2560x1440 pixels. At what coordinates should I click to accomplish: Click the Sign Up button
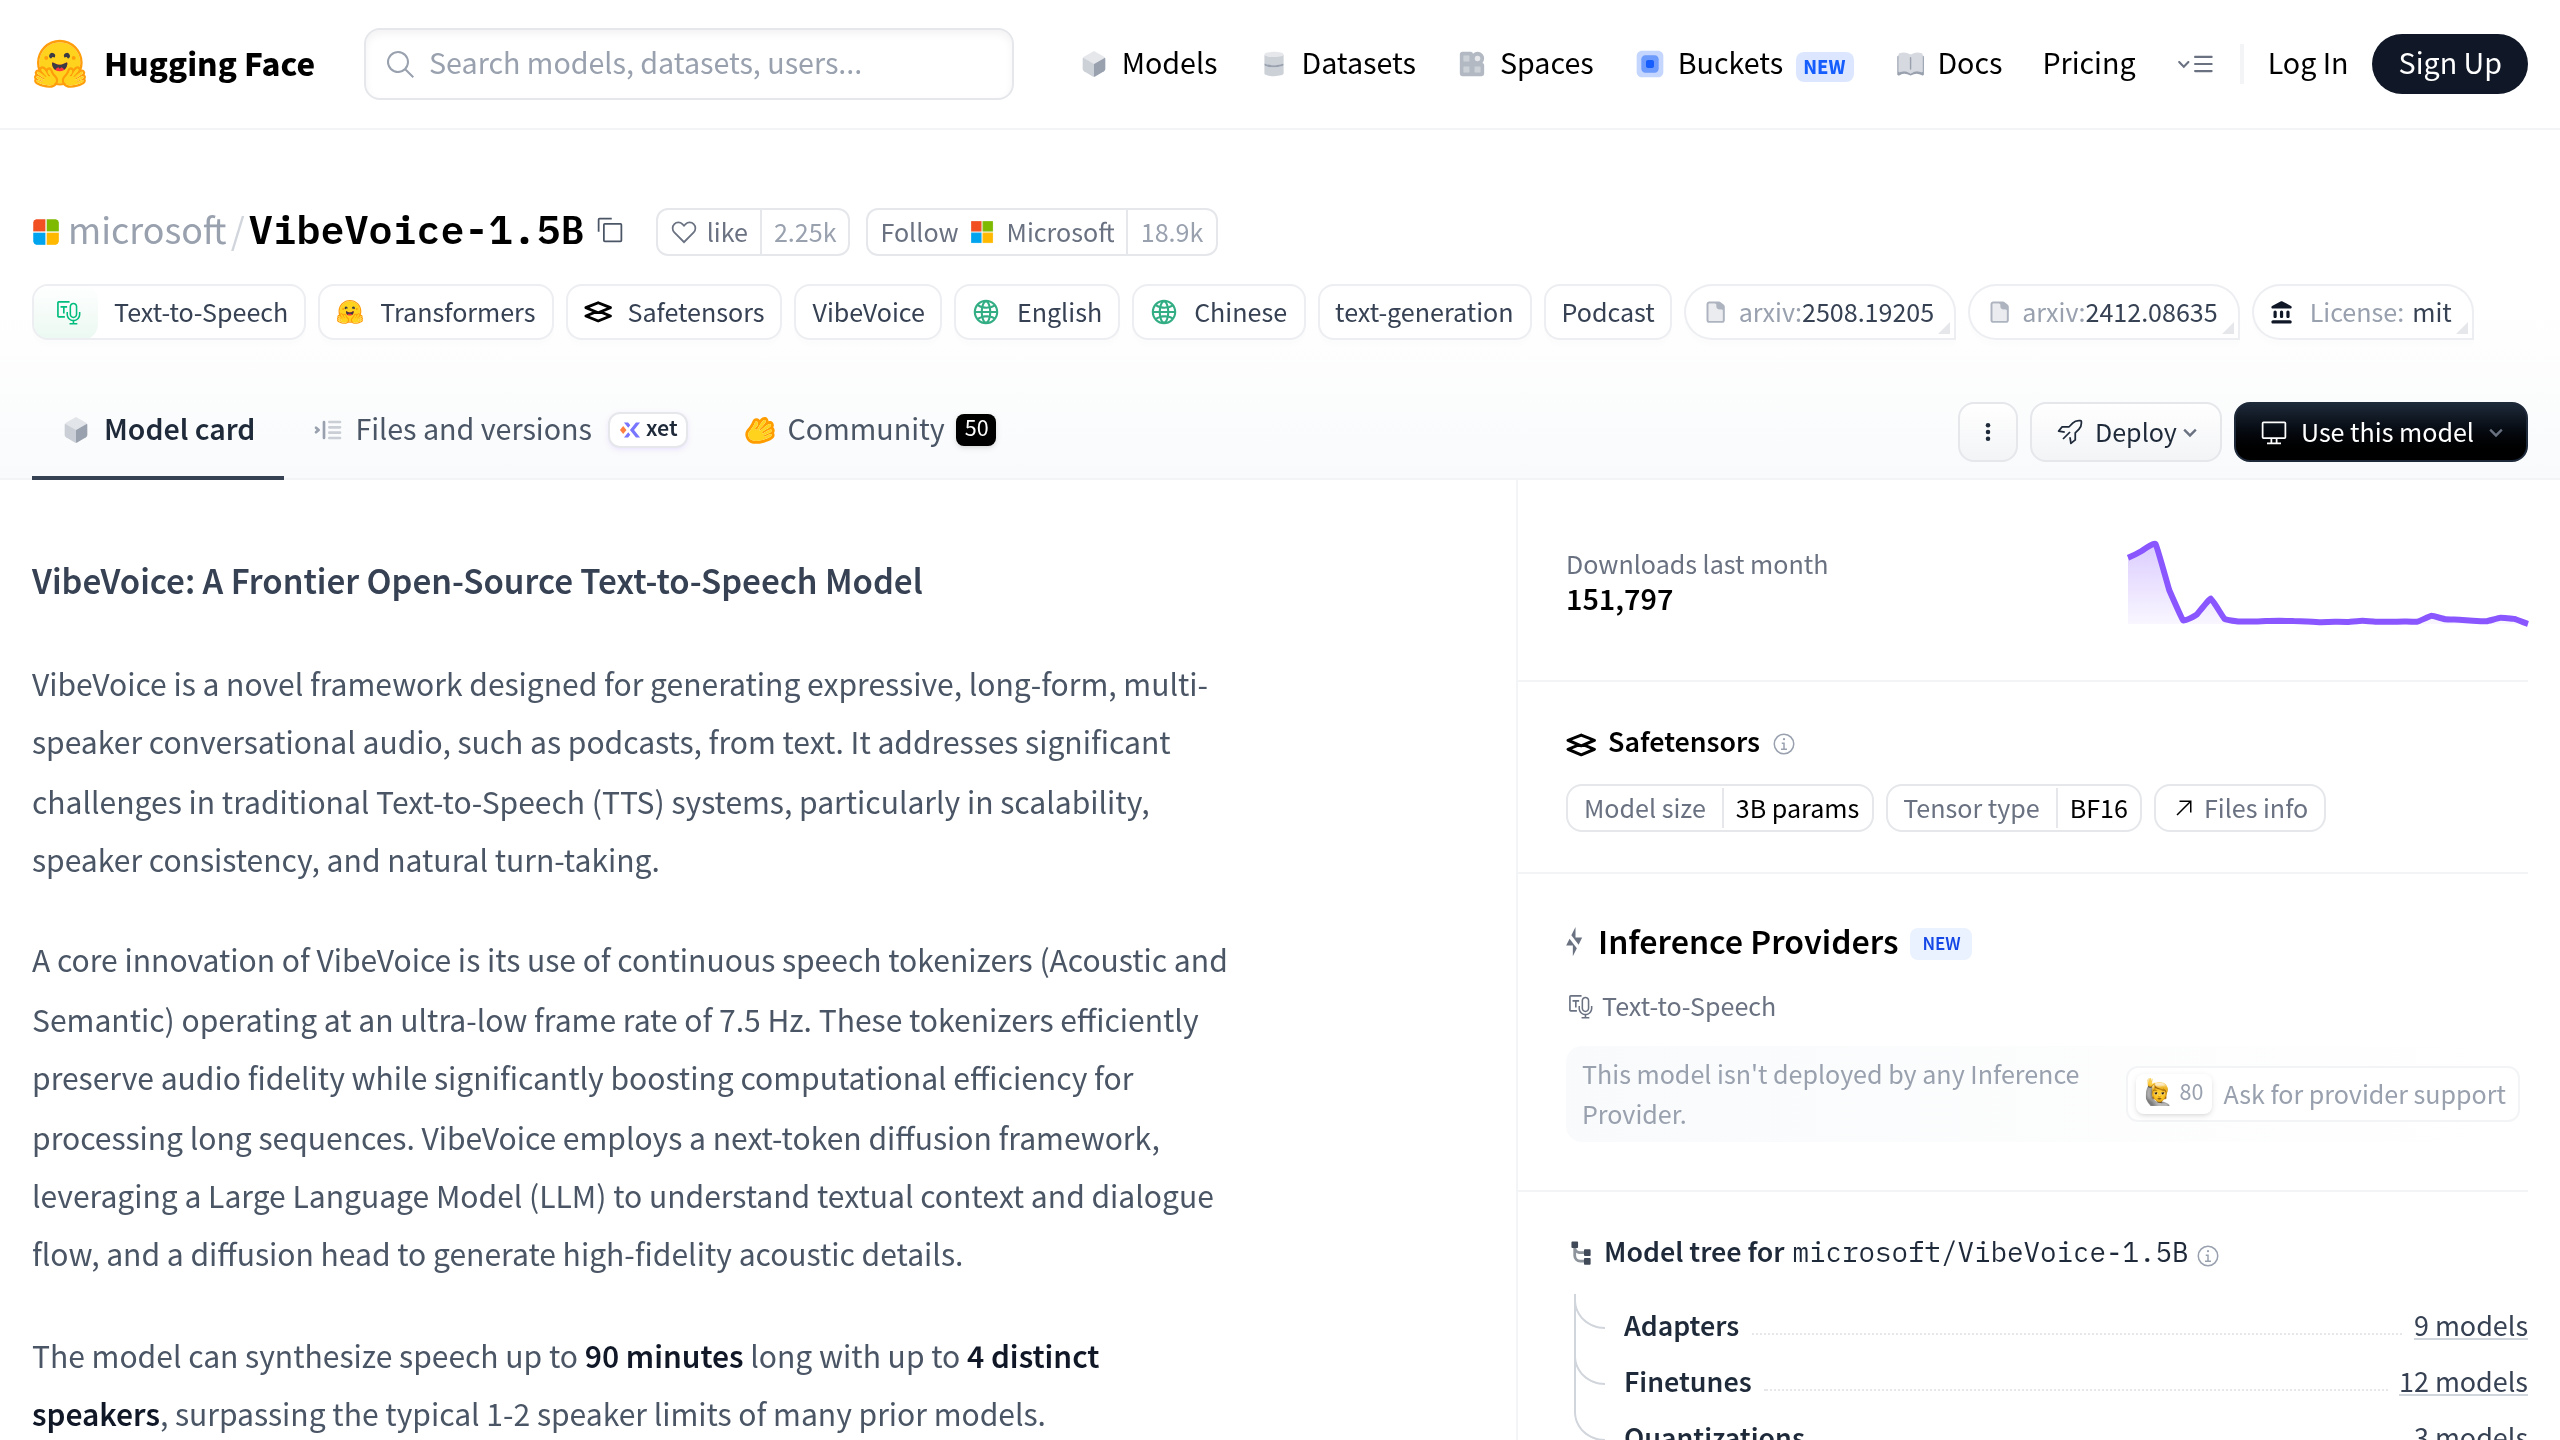pyautogui.click(x=2449, y=64)
